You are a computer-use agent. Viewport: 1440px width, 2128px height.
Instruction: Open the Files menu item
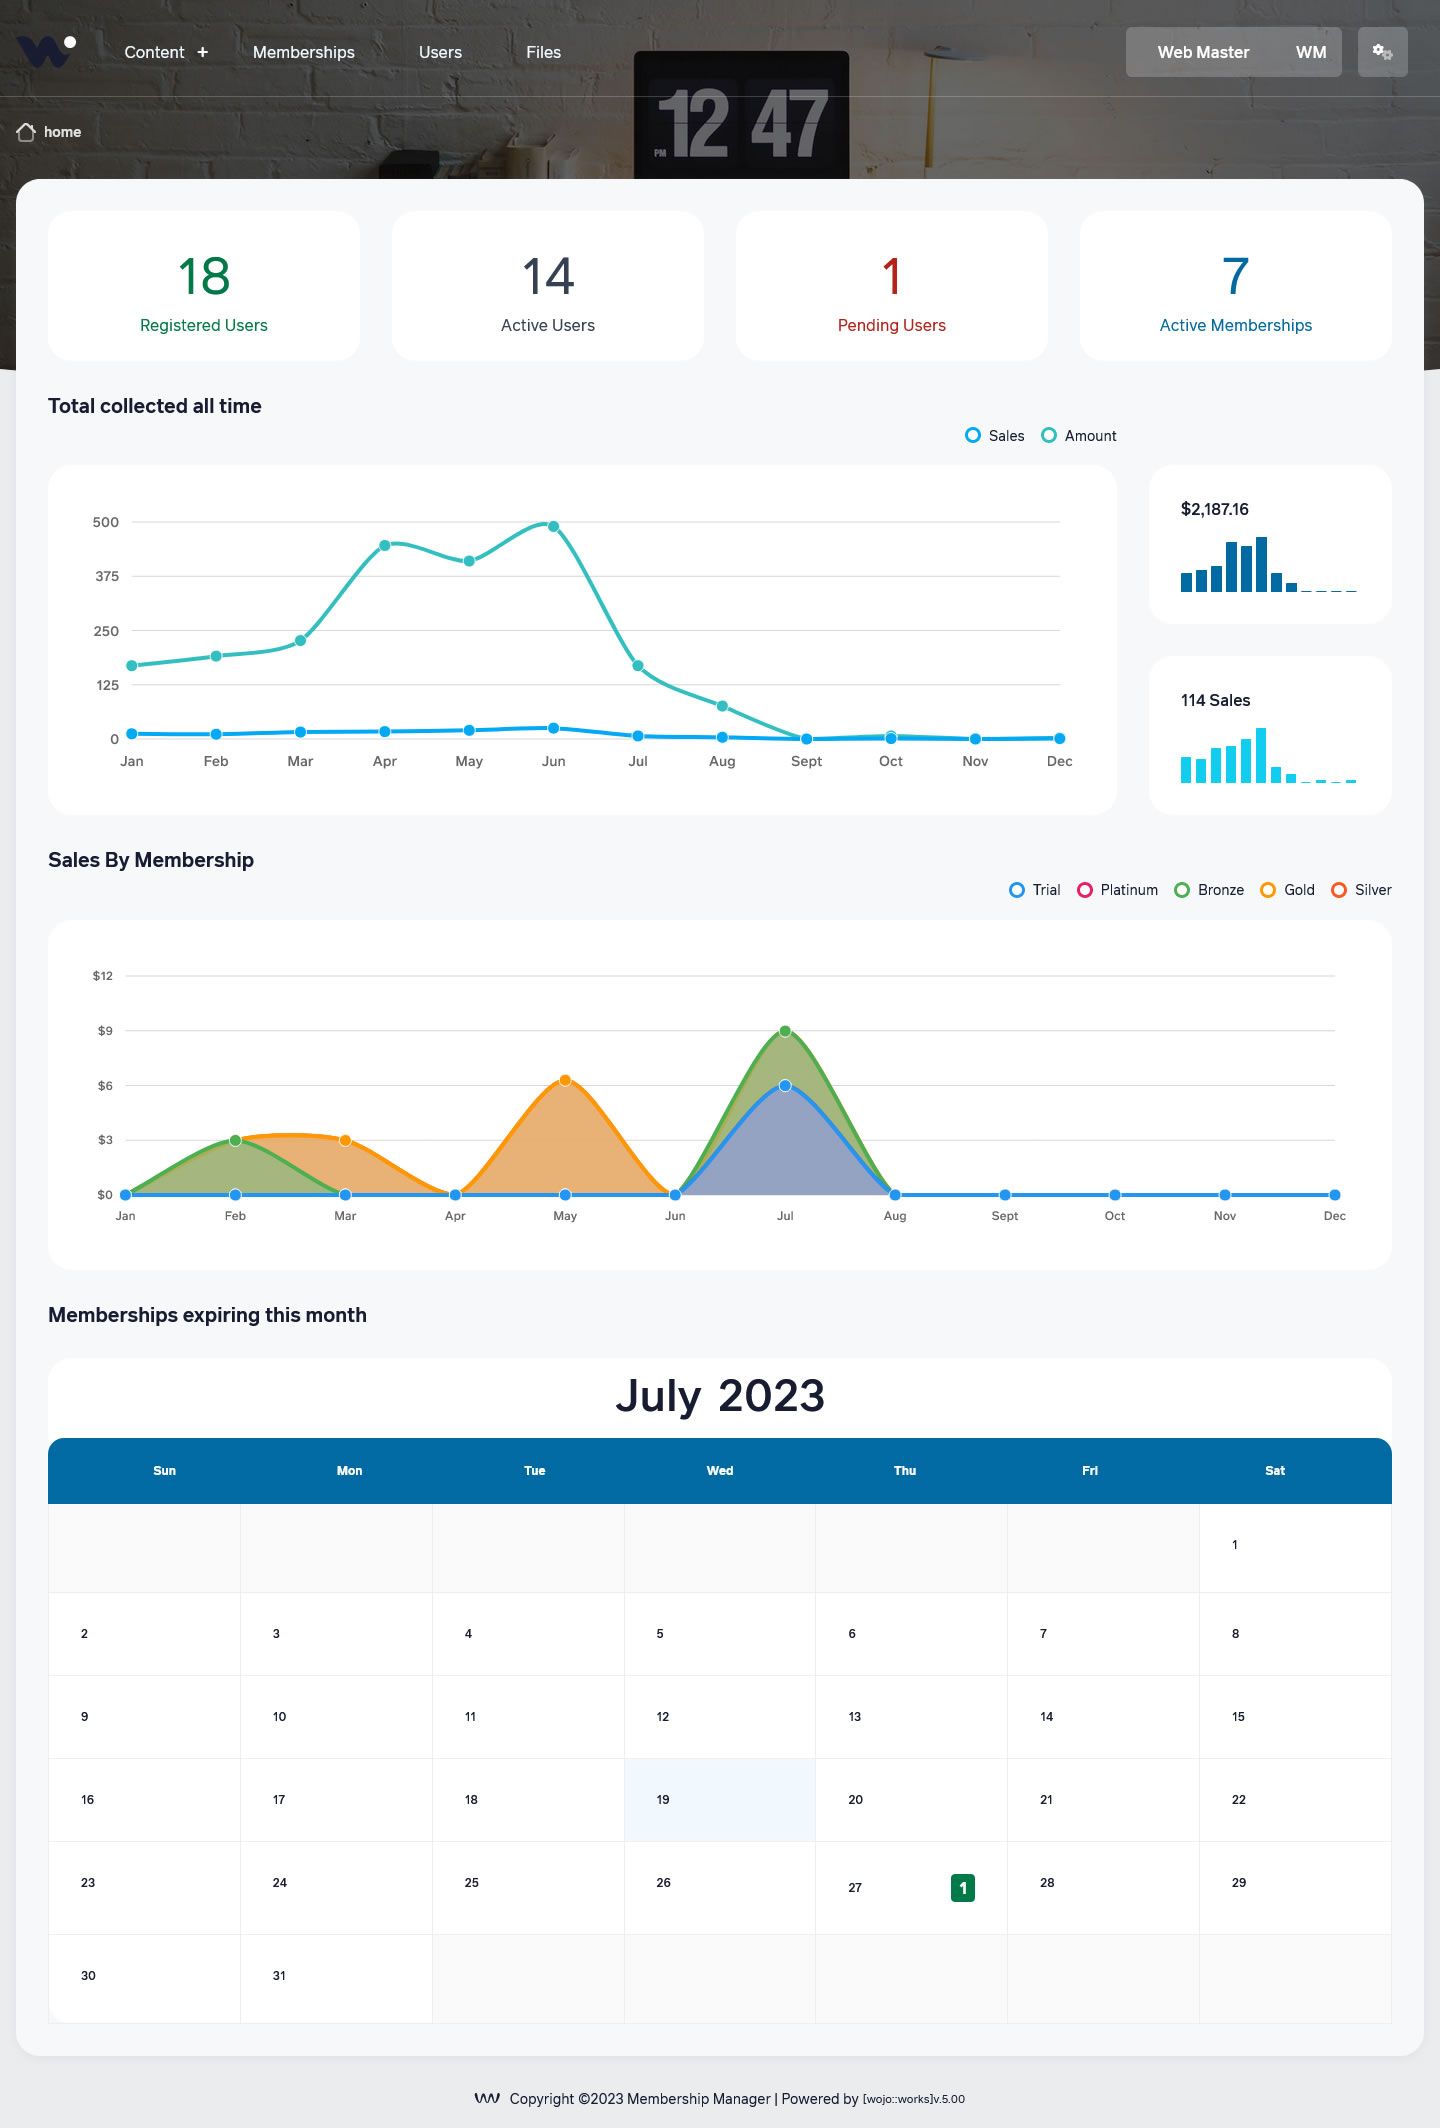(543, 52)
